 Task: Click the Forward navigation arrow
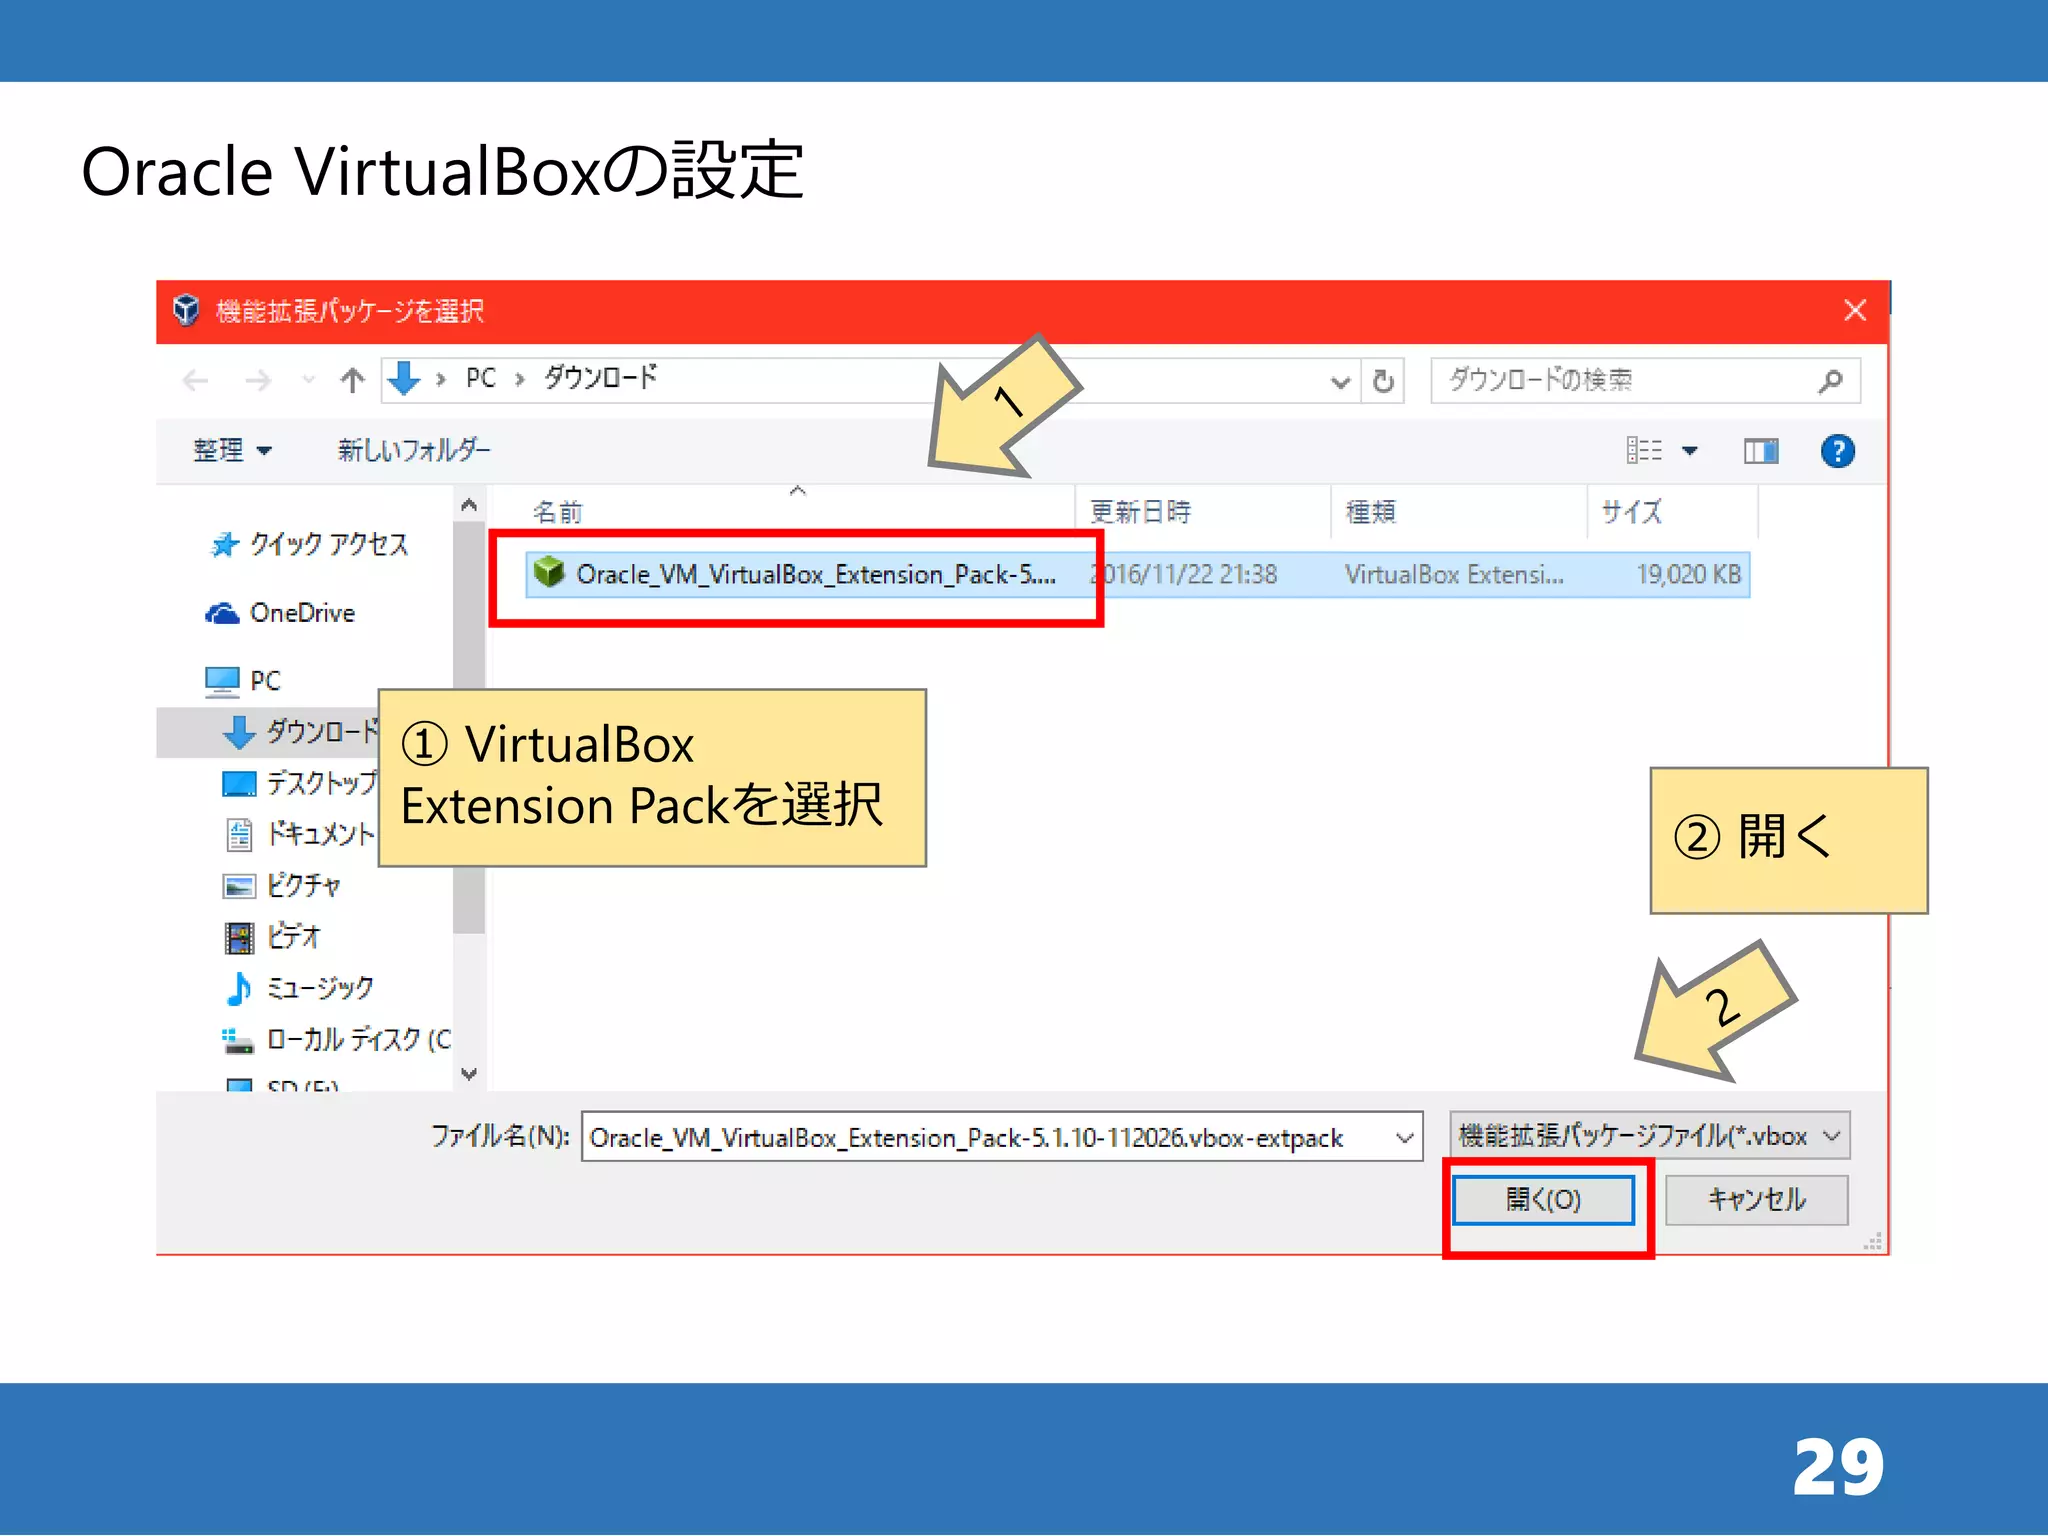[x=258, y=380]
